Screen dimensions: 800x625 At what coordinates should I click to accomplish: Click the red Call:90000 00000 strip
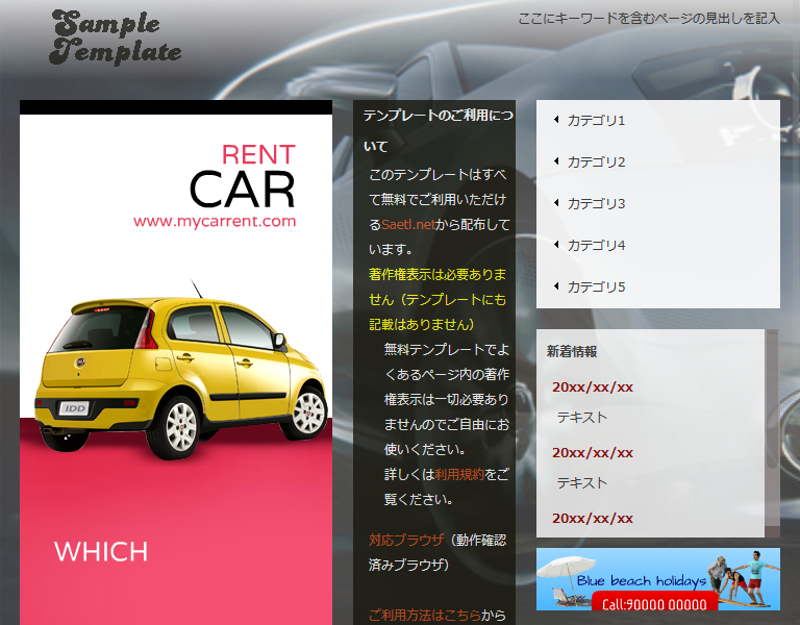pyautogui.click(x=652, y=603)
